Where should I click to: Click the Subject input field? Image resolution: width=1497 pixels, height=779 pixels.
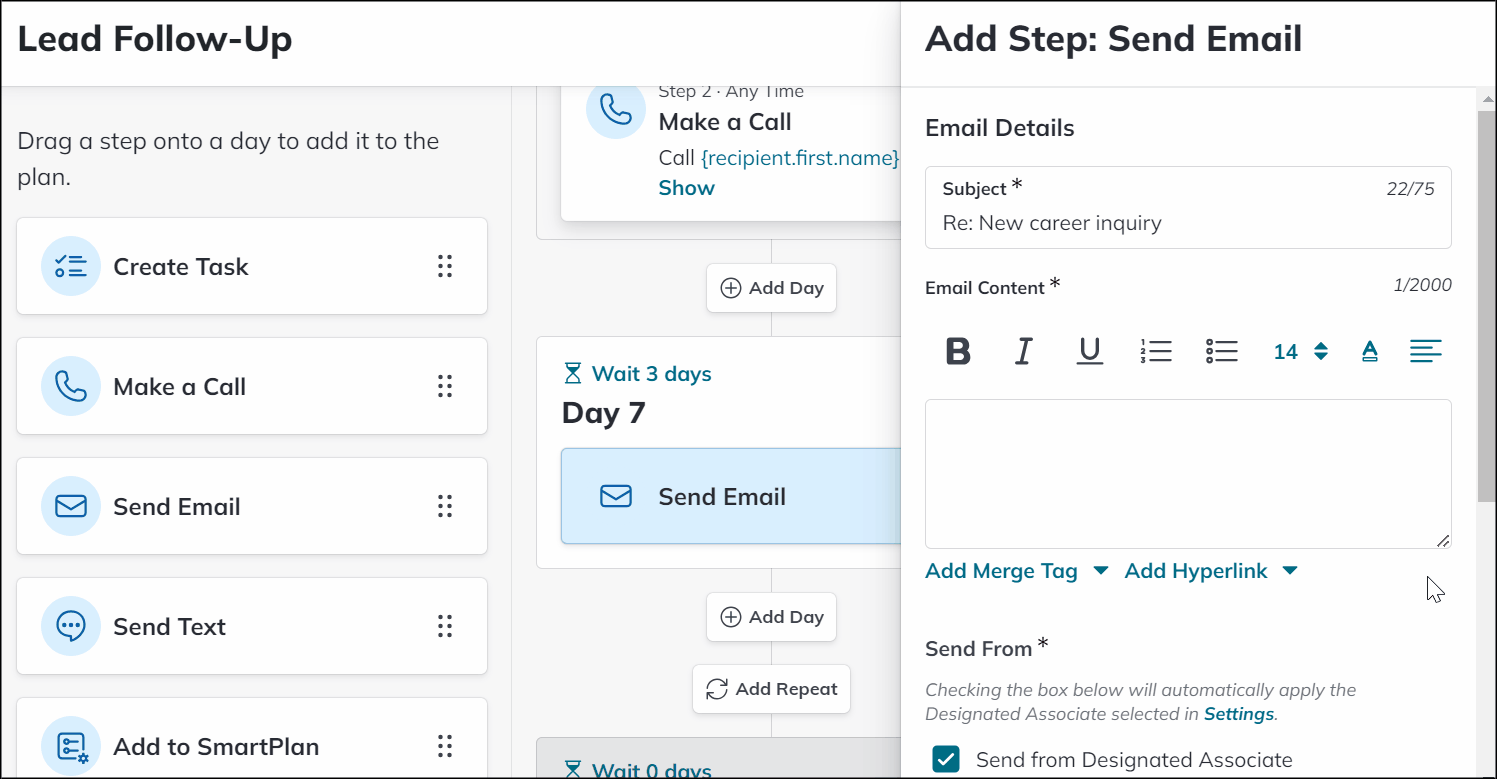[1188, 207]
